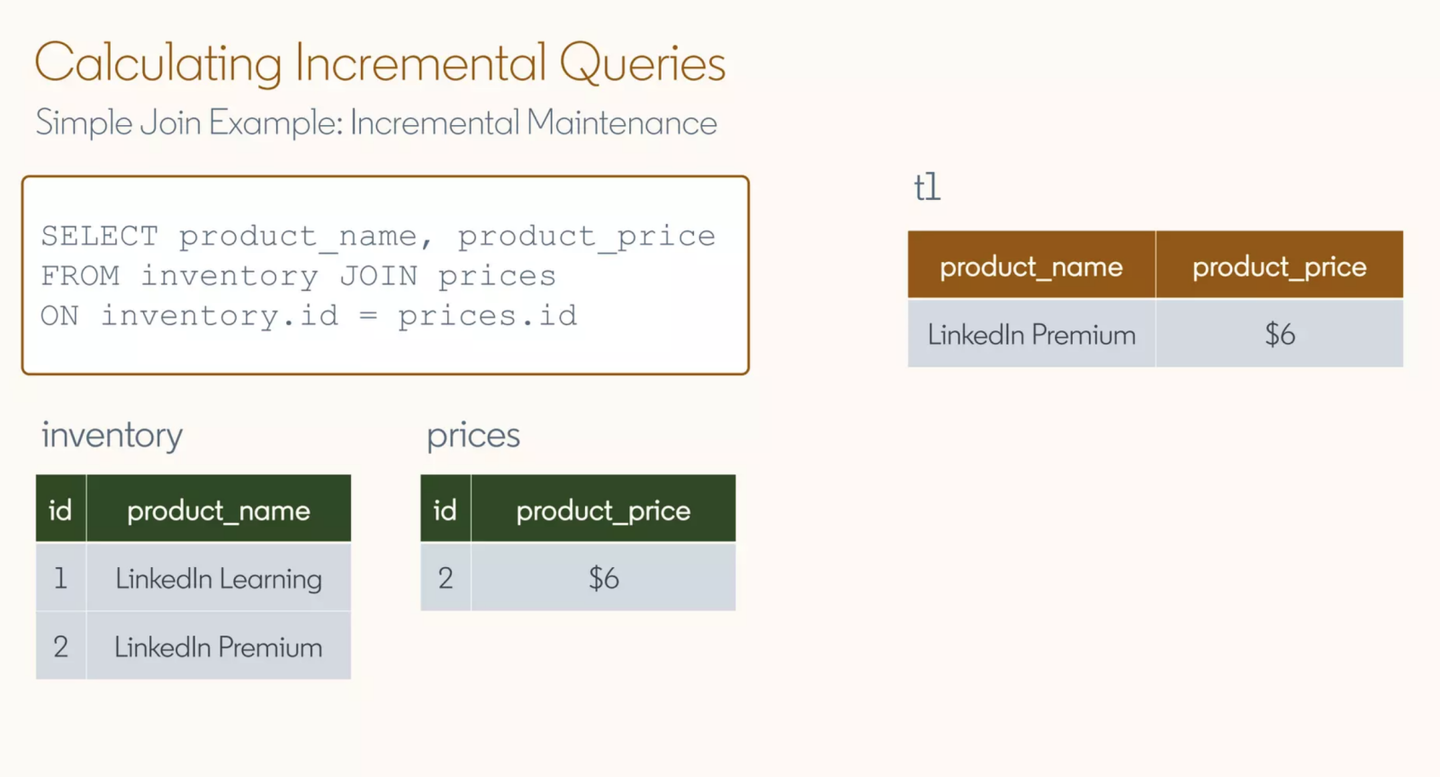
Task: Select LinkedIn Premium in t1 result
Action: pos(1031,333)
